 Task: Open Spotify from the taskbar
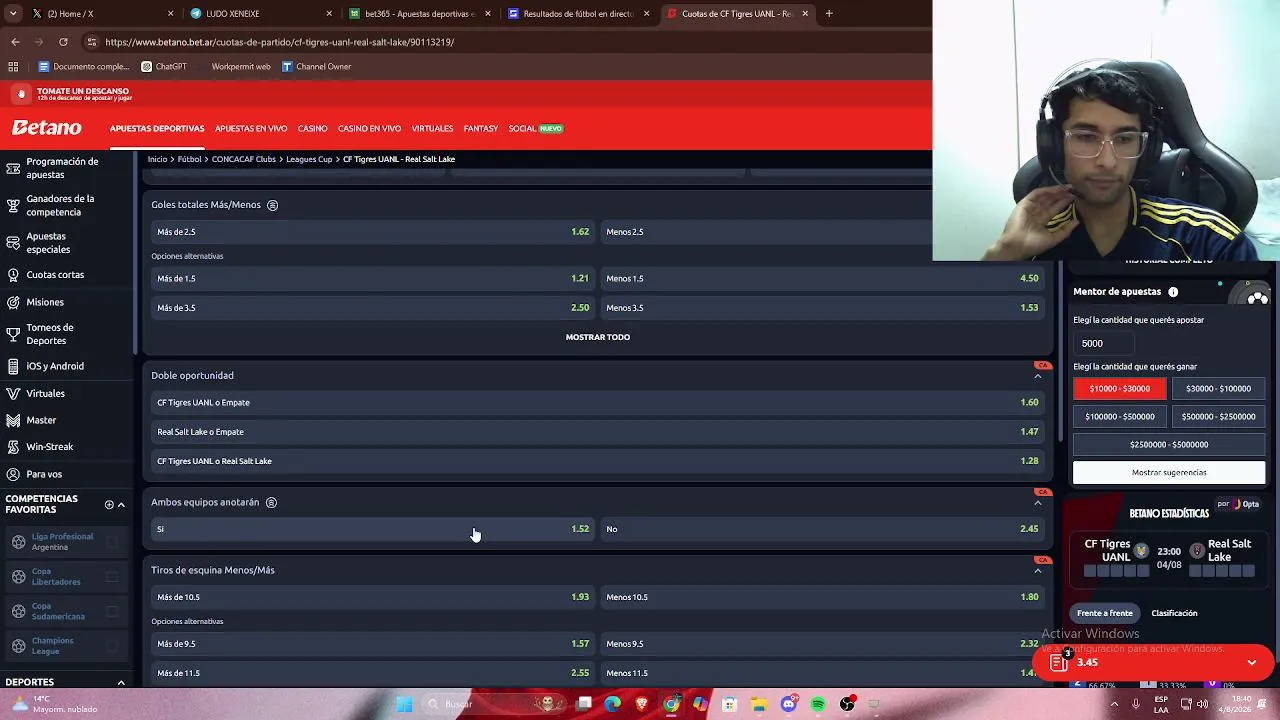coord(818,704)
